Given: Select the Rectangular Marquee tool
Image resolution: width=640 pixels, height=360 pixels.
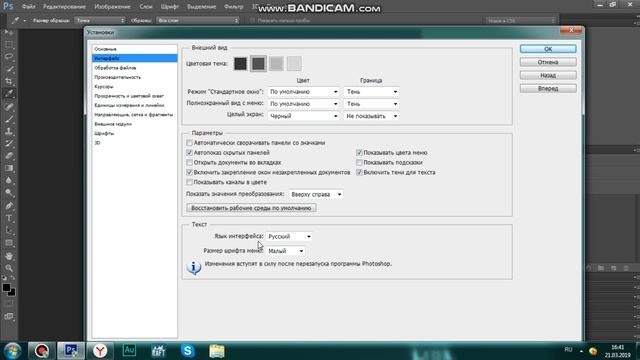Looking at the screenshot, I should point(9,44).
